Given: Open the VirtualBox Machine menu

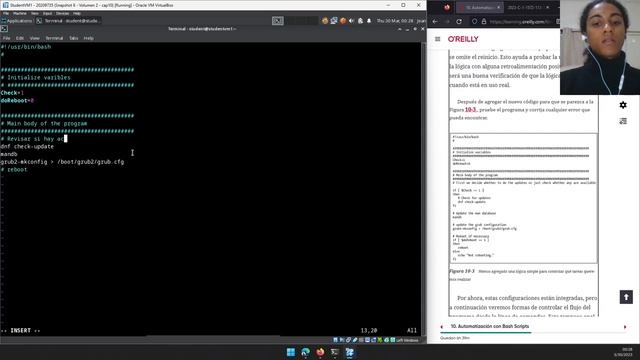Looking at the screenshot, I should click(x=20, y=13).
